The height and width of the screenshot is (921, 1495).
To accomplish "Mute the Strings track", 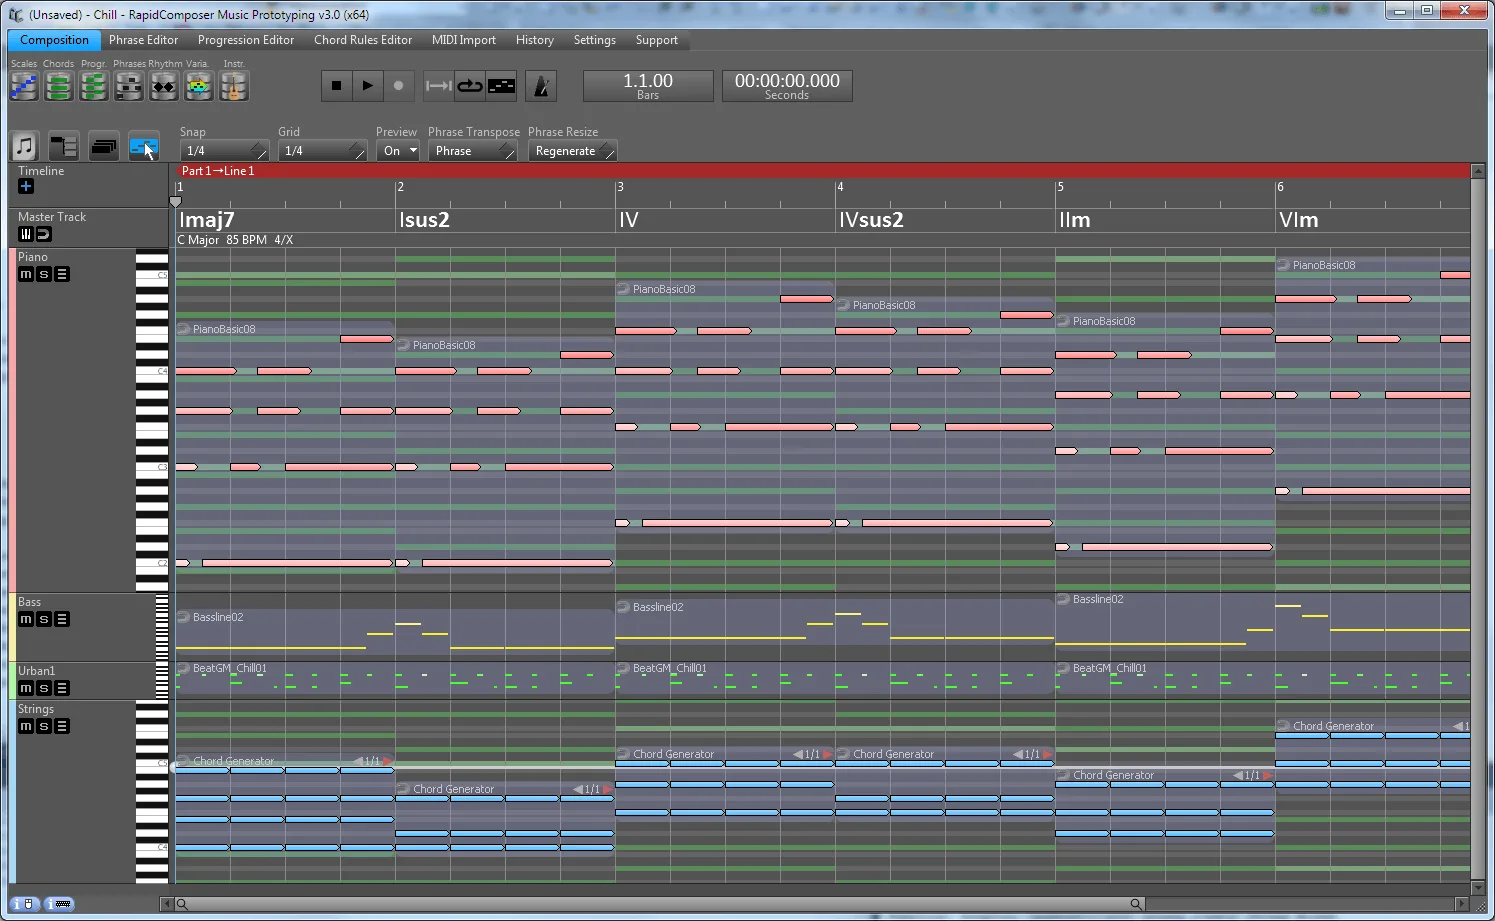I will click(26, 726).
